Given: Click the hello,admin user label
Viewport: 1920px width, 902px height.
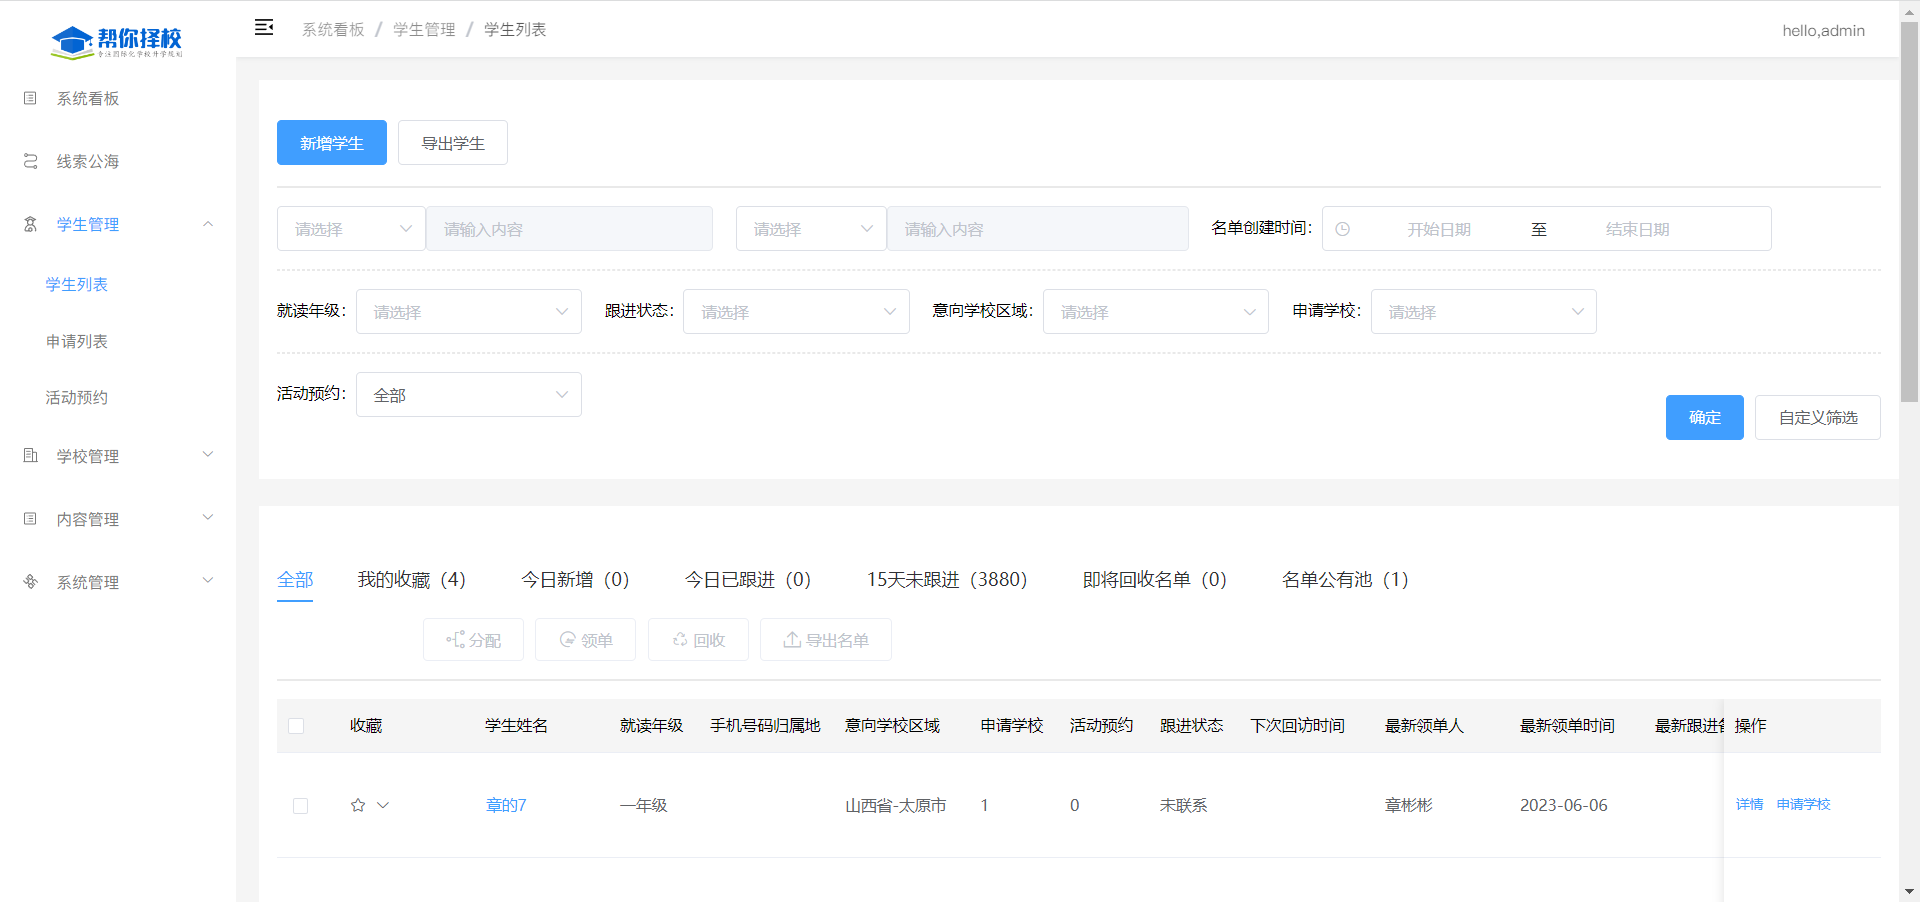Looking at the screenshot, I should [x=1823, y=30].
